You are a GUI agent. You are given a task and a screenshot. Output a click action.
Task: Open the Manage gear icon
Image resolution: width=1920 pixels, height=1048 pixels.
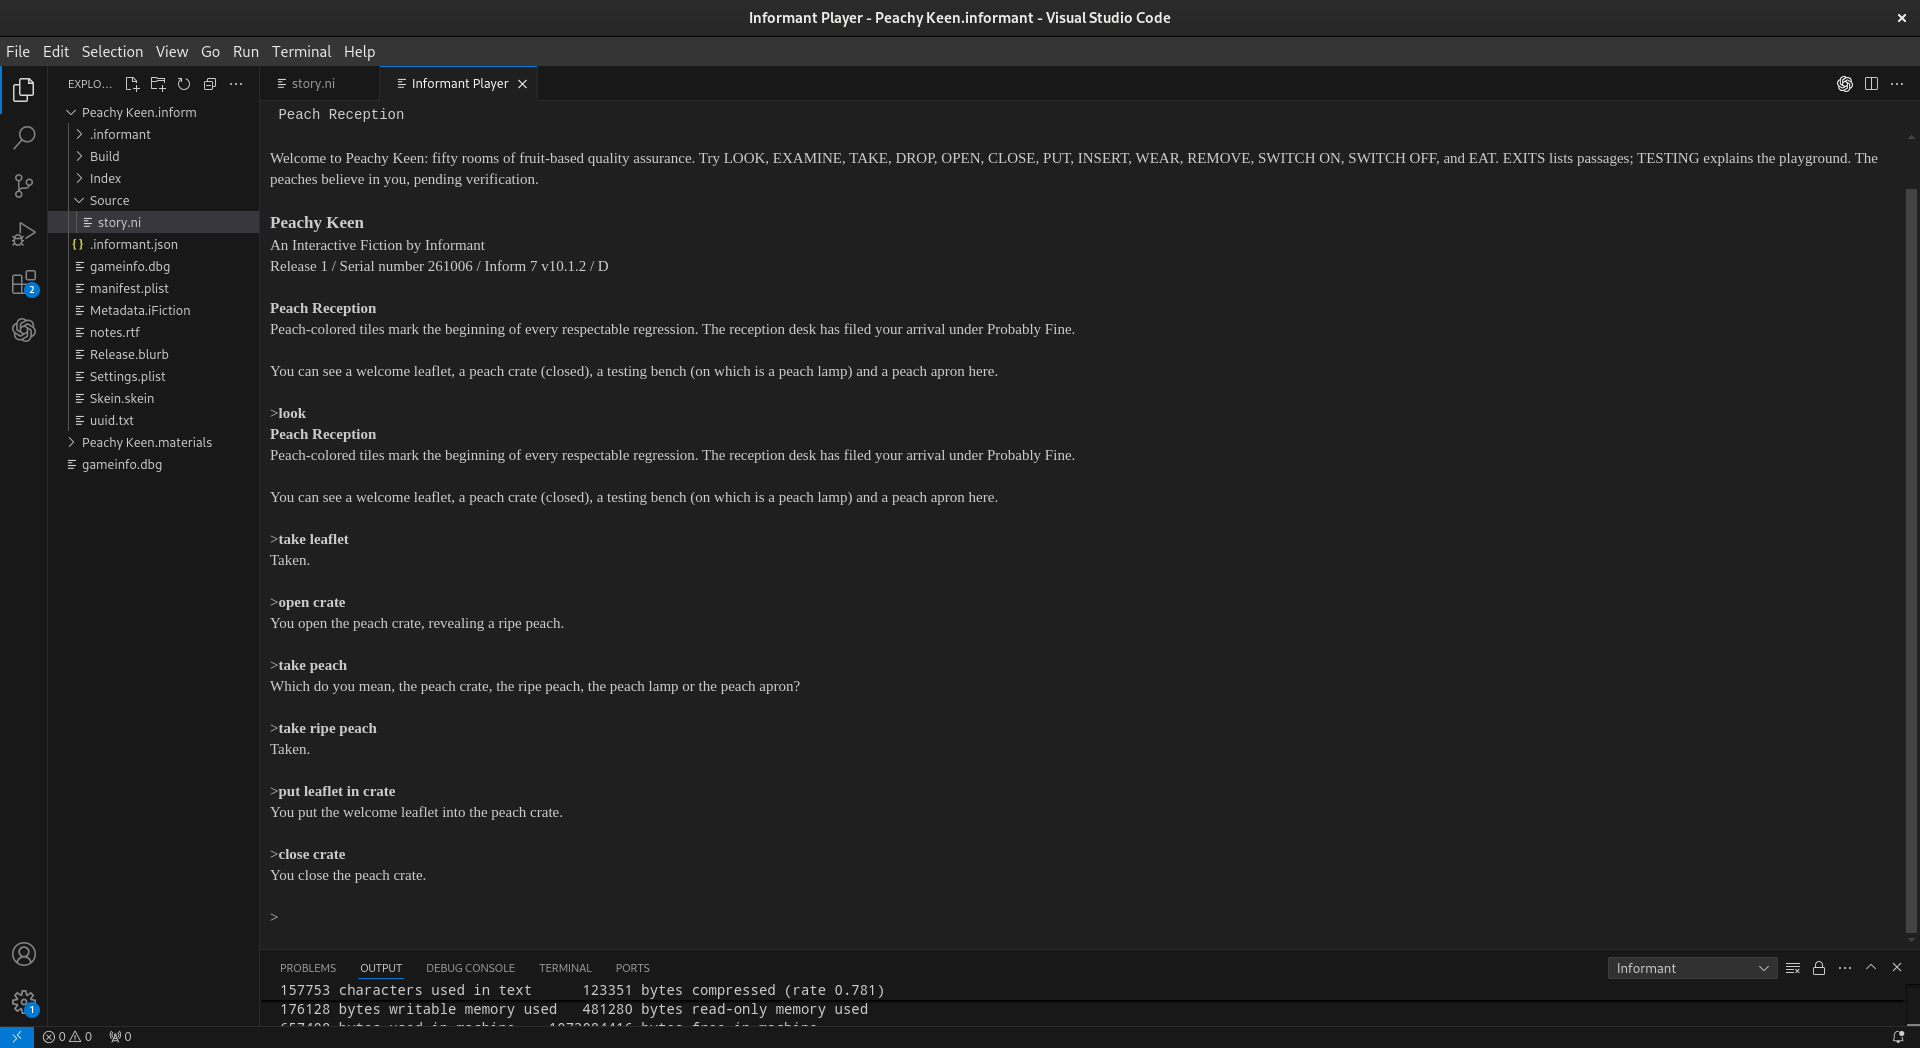[24, 1002]
